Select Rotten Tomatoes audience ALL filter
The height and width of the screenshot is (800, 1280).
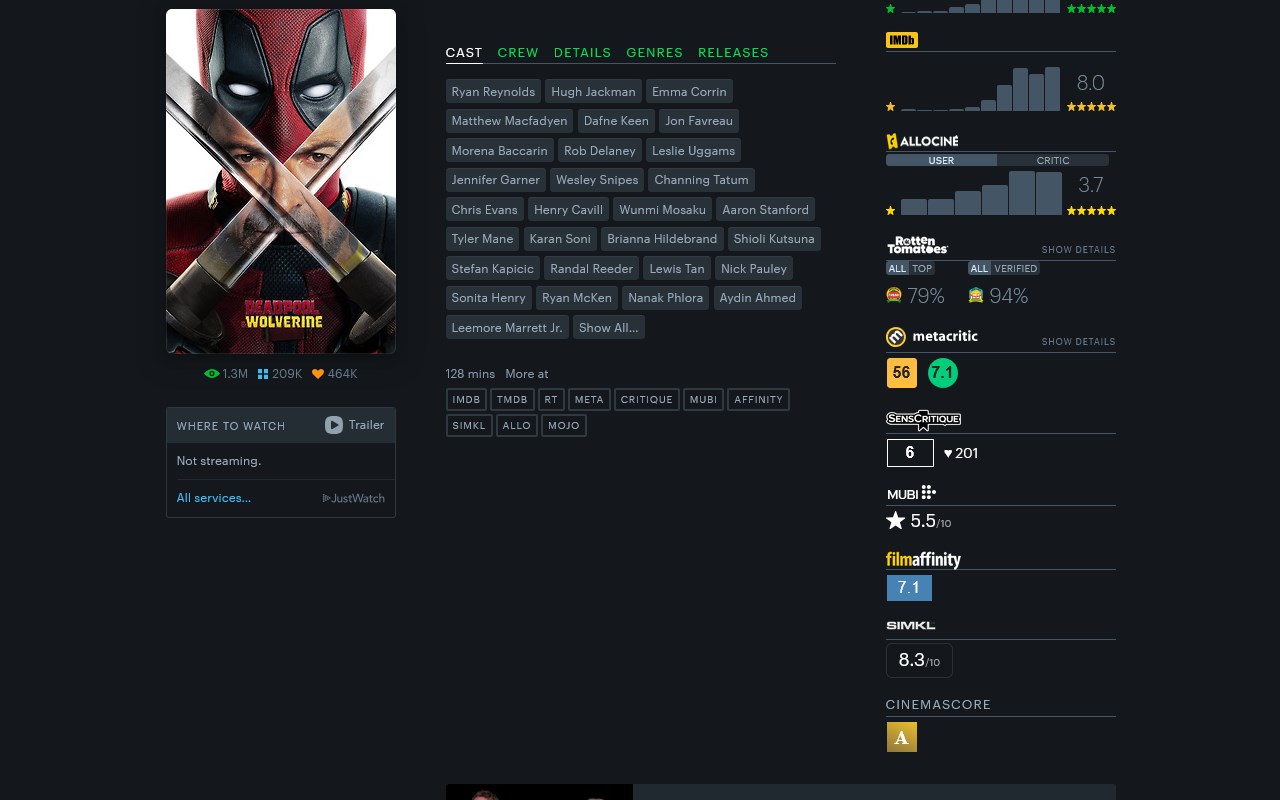(x=979, y=268)
